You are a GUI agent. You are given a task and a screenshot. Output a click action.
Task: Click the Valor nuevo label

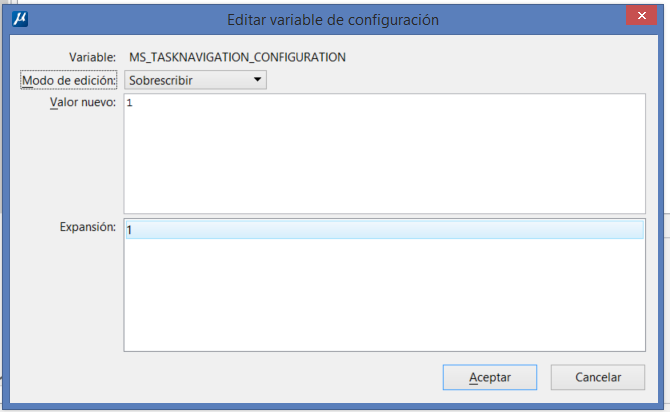(x=83, y=102)
